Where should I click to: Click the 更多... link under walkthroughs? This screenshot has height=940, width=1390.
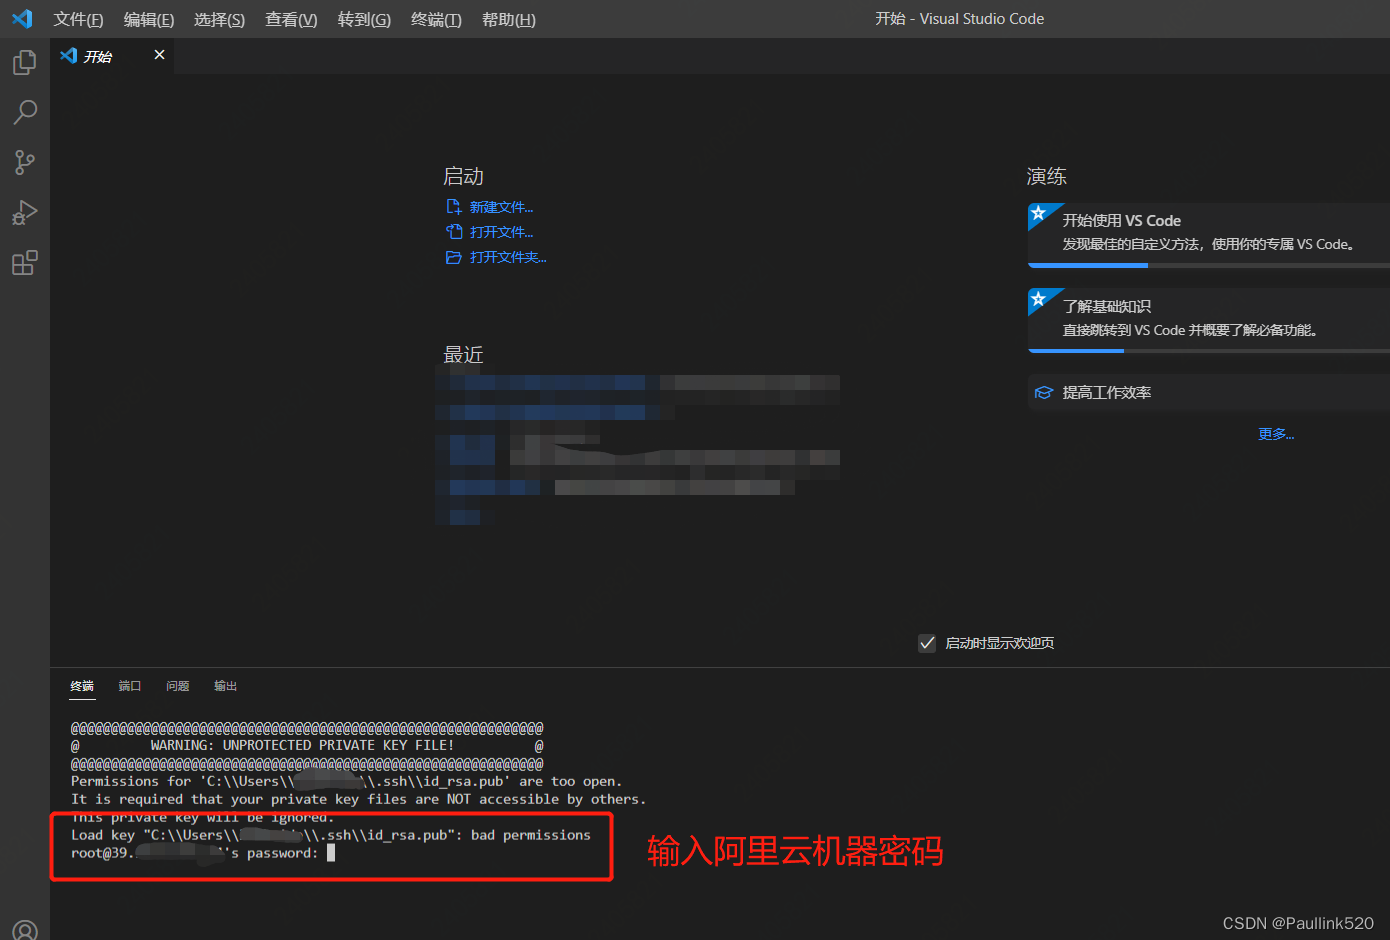1276,434
